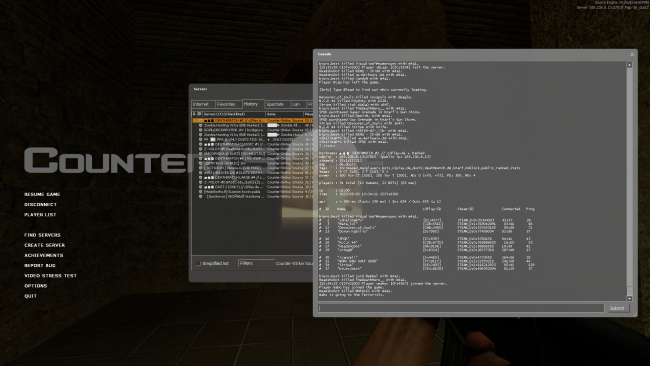The width and height of the screenshot is (650, 366).
Task: Close the Console window
Action: pos(632,54)
